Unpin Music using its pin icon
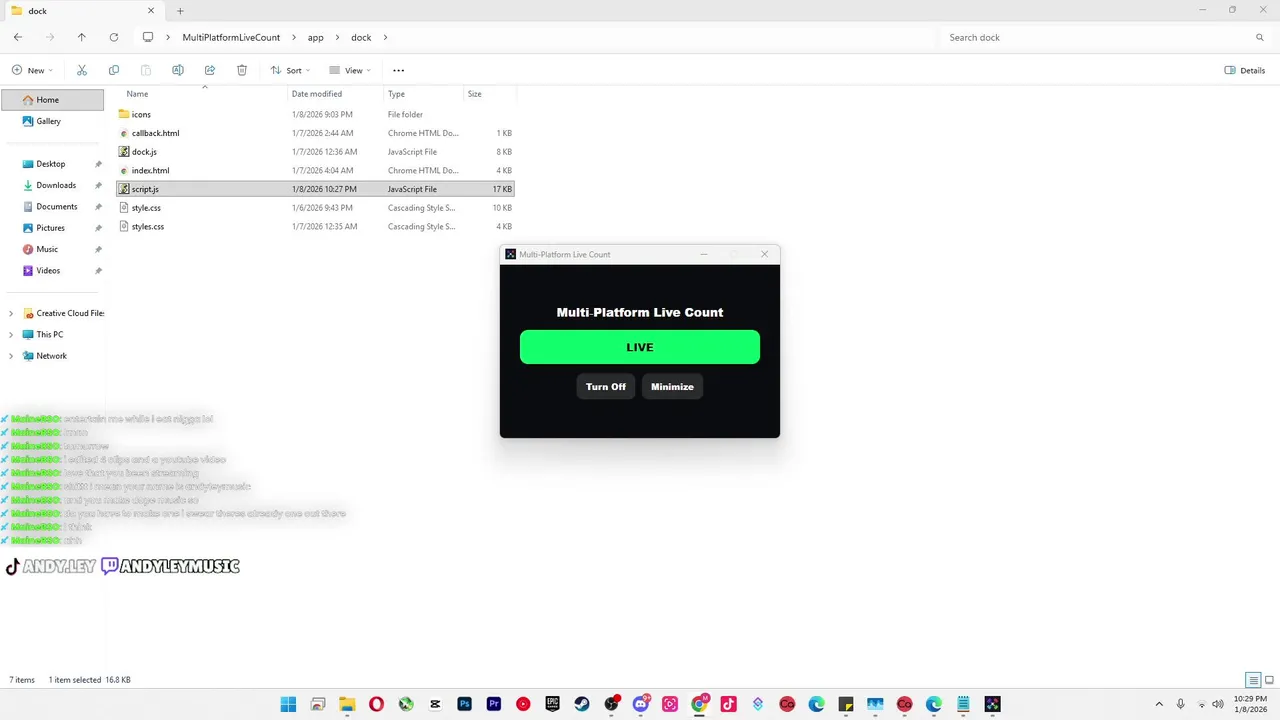Screen dimensions: 1280x720 (x=98, y=249)
